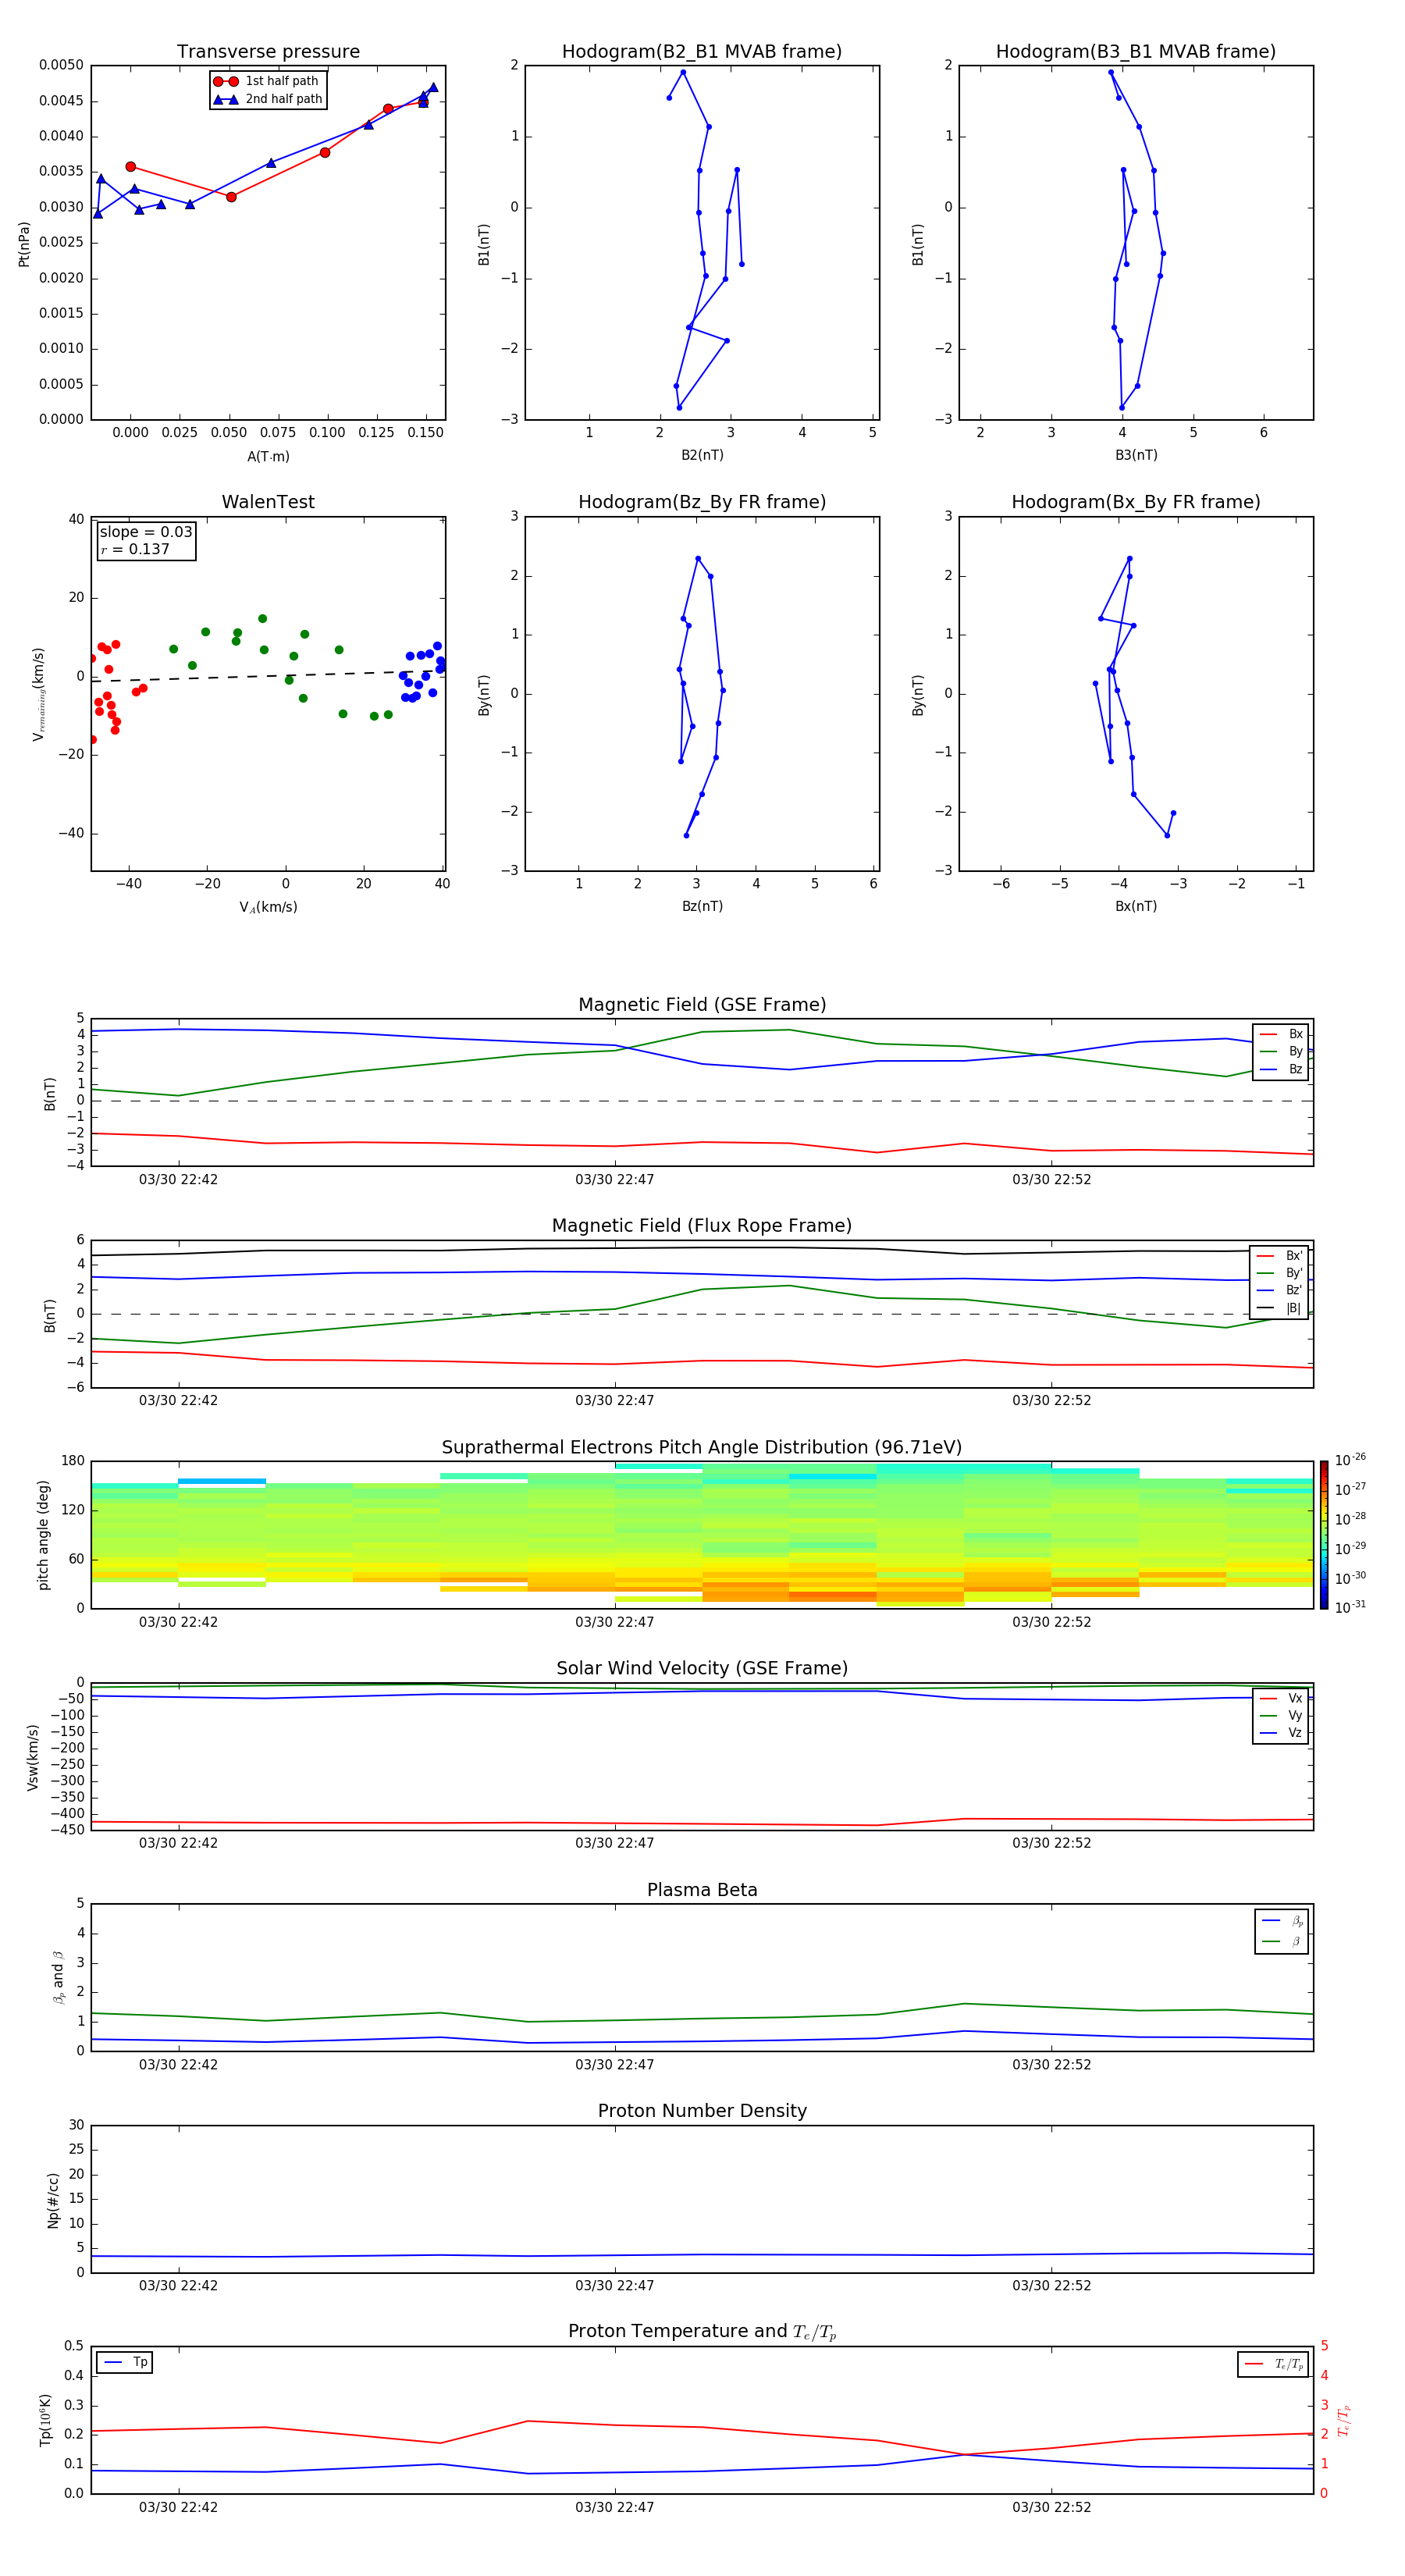Click the pitch angle colorbar
Image resolution: width=1405 pixels, height=2576 pixels.
[1324, 1535]
